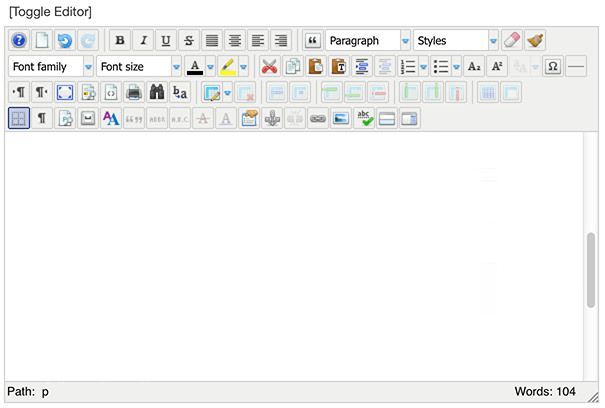This screenshot has height=408, width=605.
Task: Apply the black text color swatch
Action: 195,66
